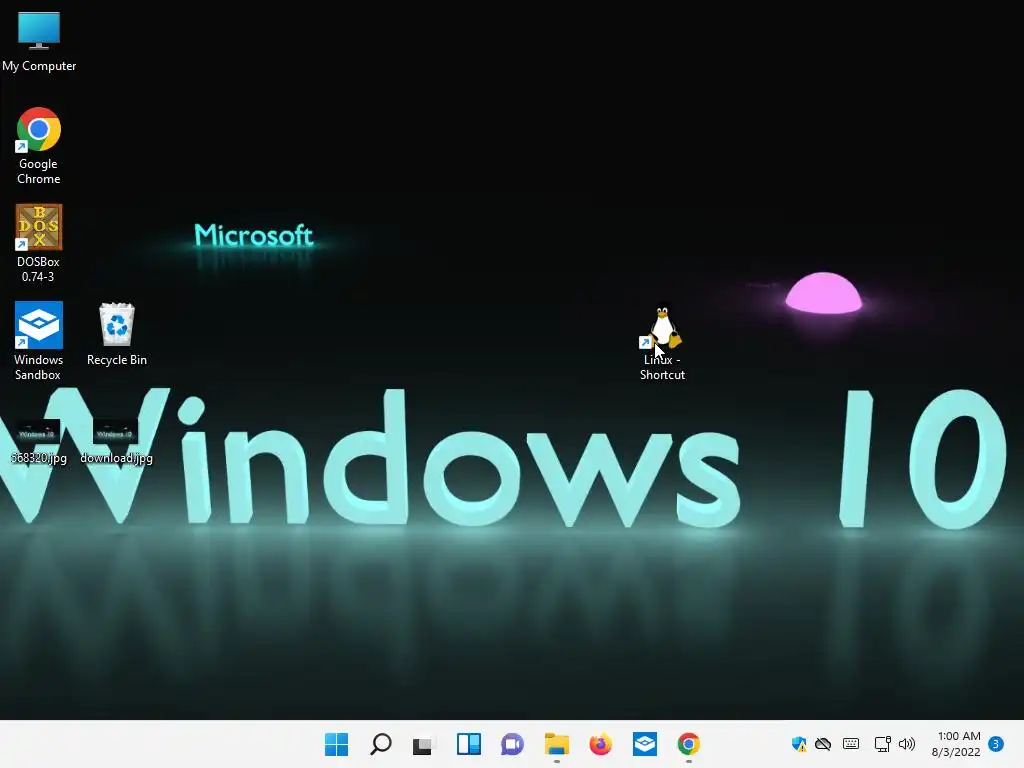Click the 'Linux - Shortcut' label text

(x=662, y=368)
